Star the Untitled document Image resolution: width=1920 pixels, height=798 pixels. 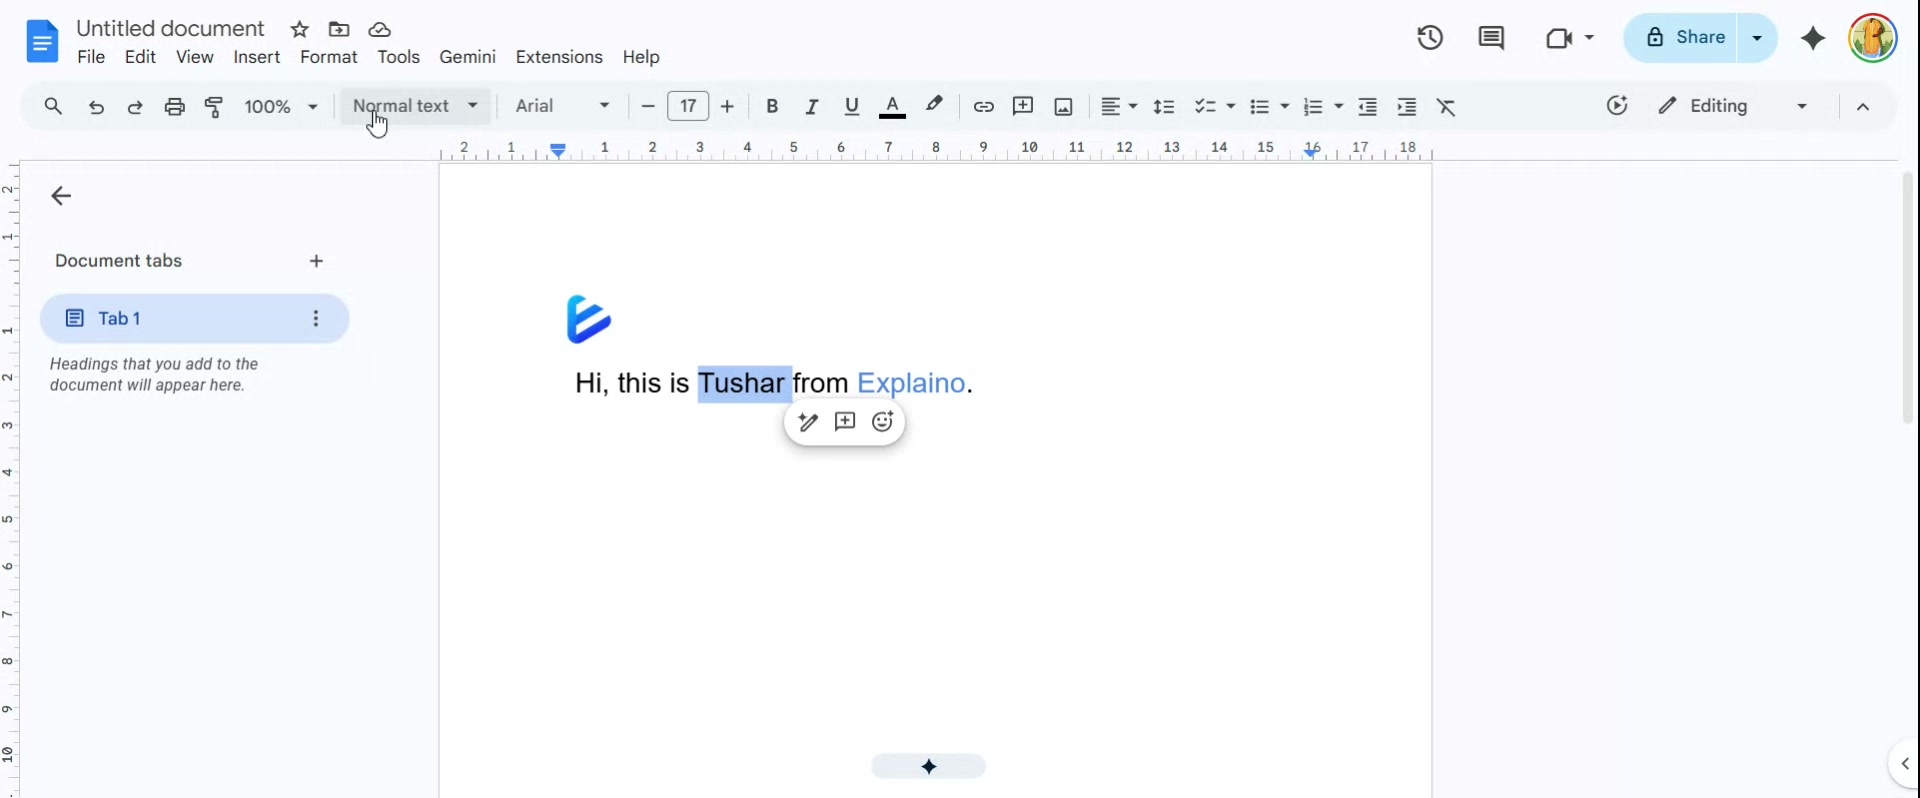(x=300, y=30)
